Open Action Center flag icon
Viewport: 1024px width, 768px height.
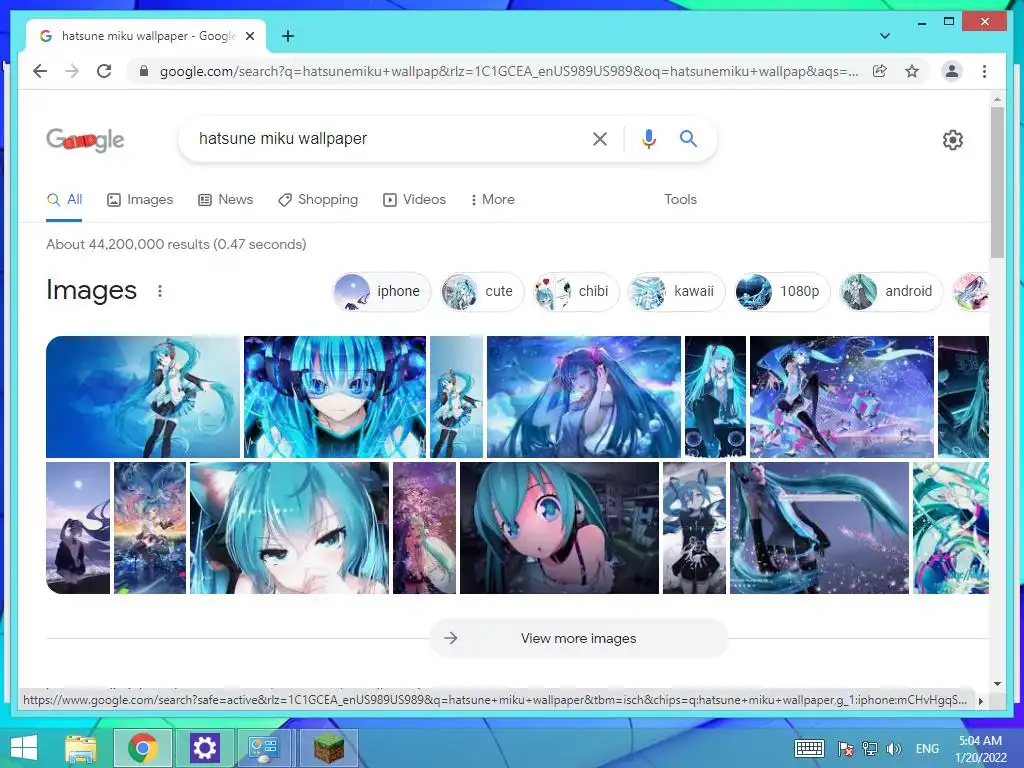[846, 749]
